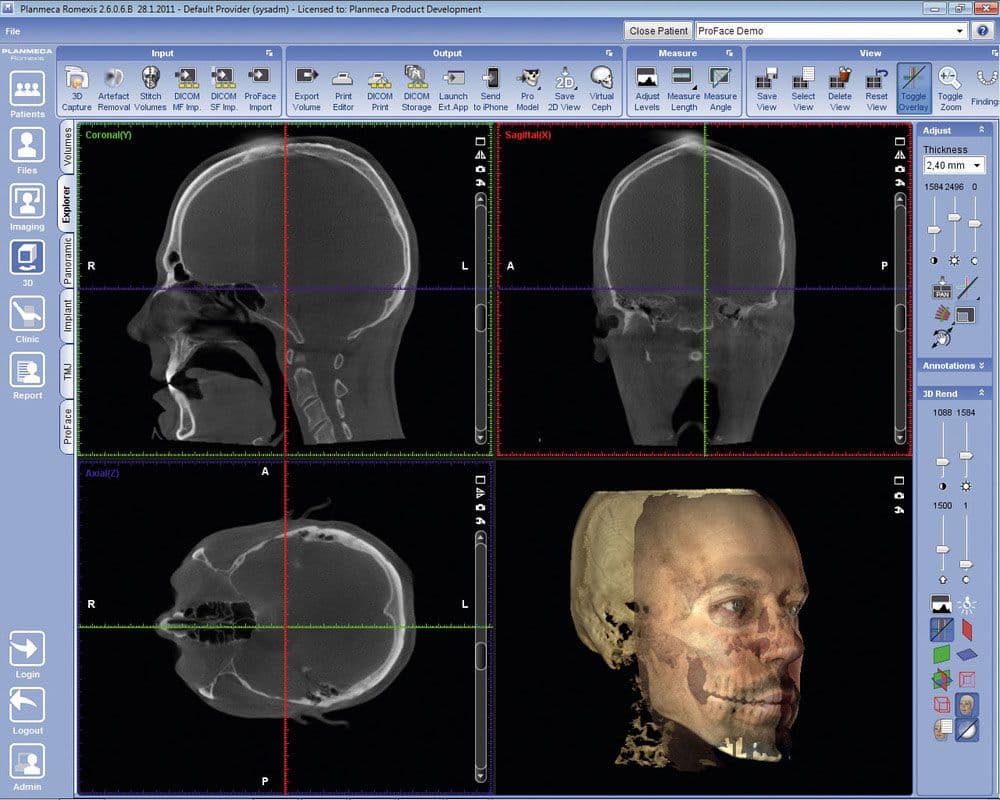
Task: Click the Coronal view vertical scrollbar
Action: (x=481, y=315)
